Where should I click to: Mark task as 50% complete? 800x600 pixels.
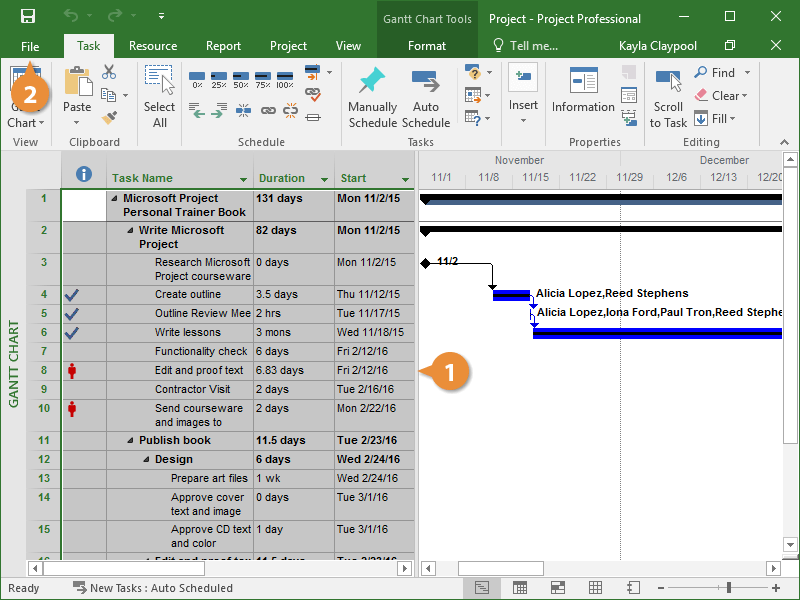pos(241,78)
